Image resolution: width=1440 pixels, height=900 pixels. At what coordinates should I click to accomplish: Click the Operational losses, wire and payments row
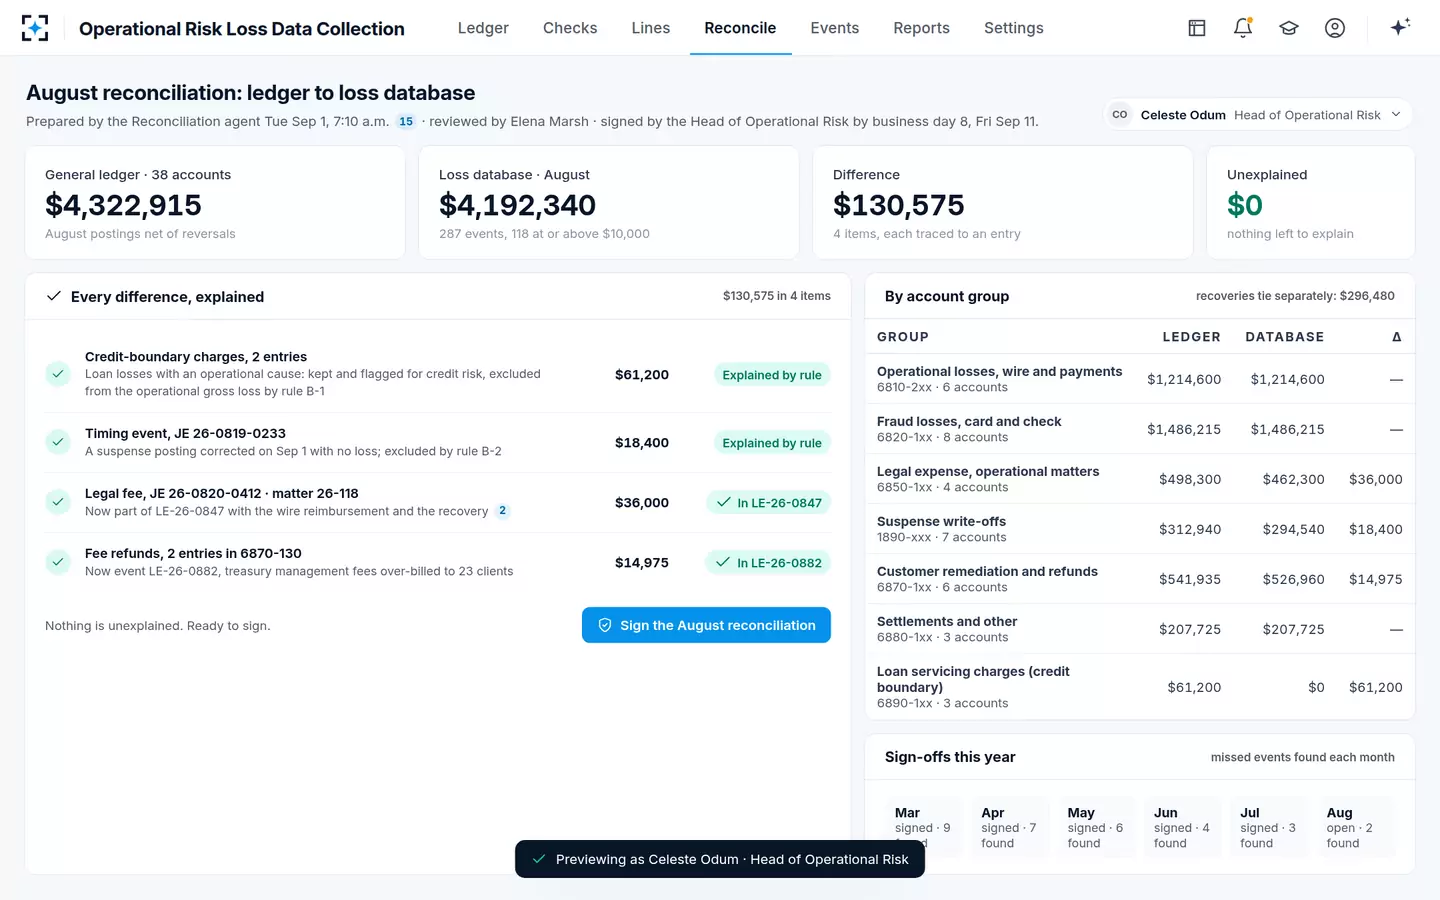click(1140, 379)
